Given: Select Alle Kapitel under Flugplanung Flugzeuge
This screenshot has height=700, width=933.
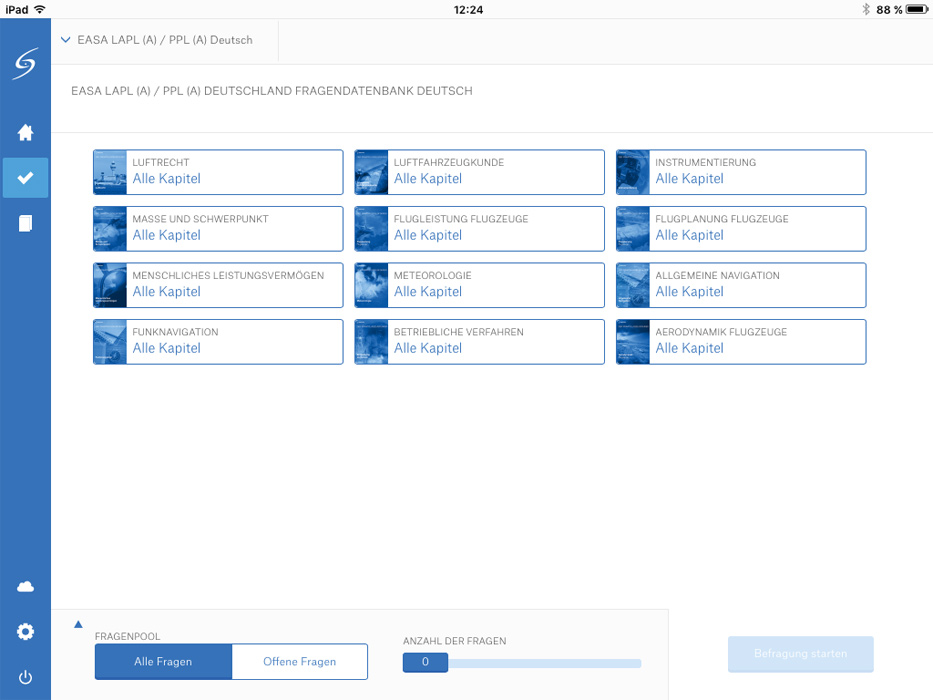Looking at the screenshot, I should pos(690,235).
